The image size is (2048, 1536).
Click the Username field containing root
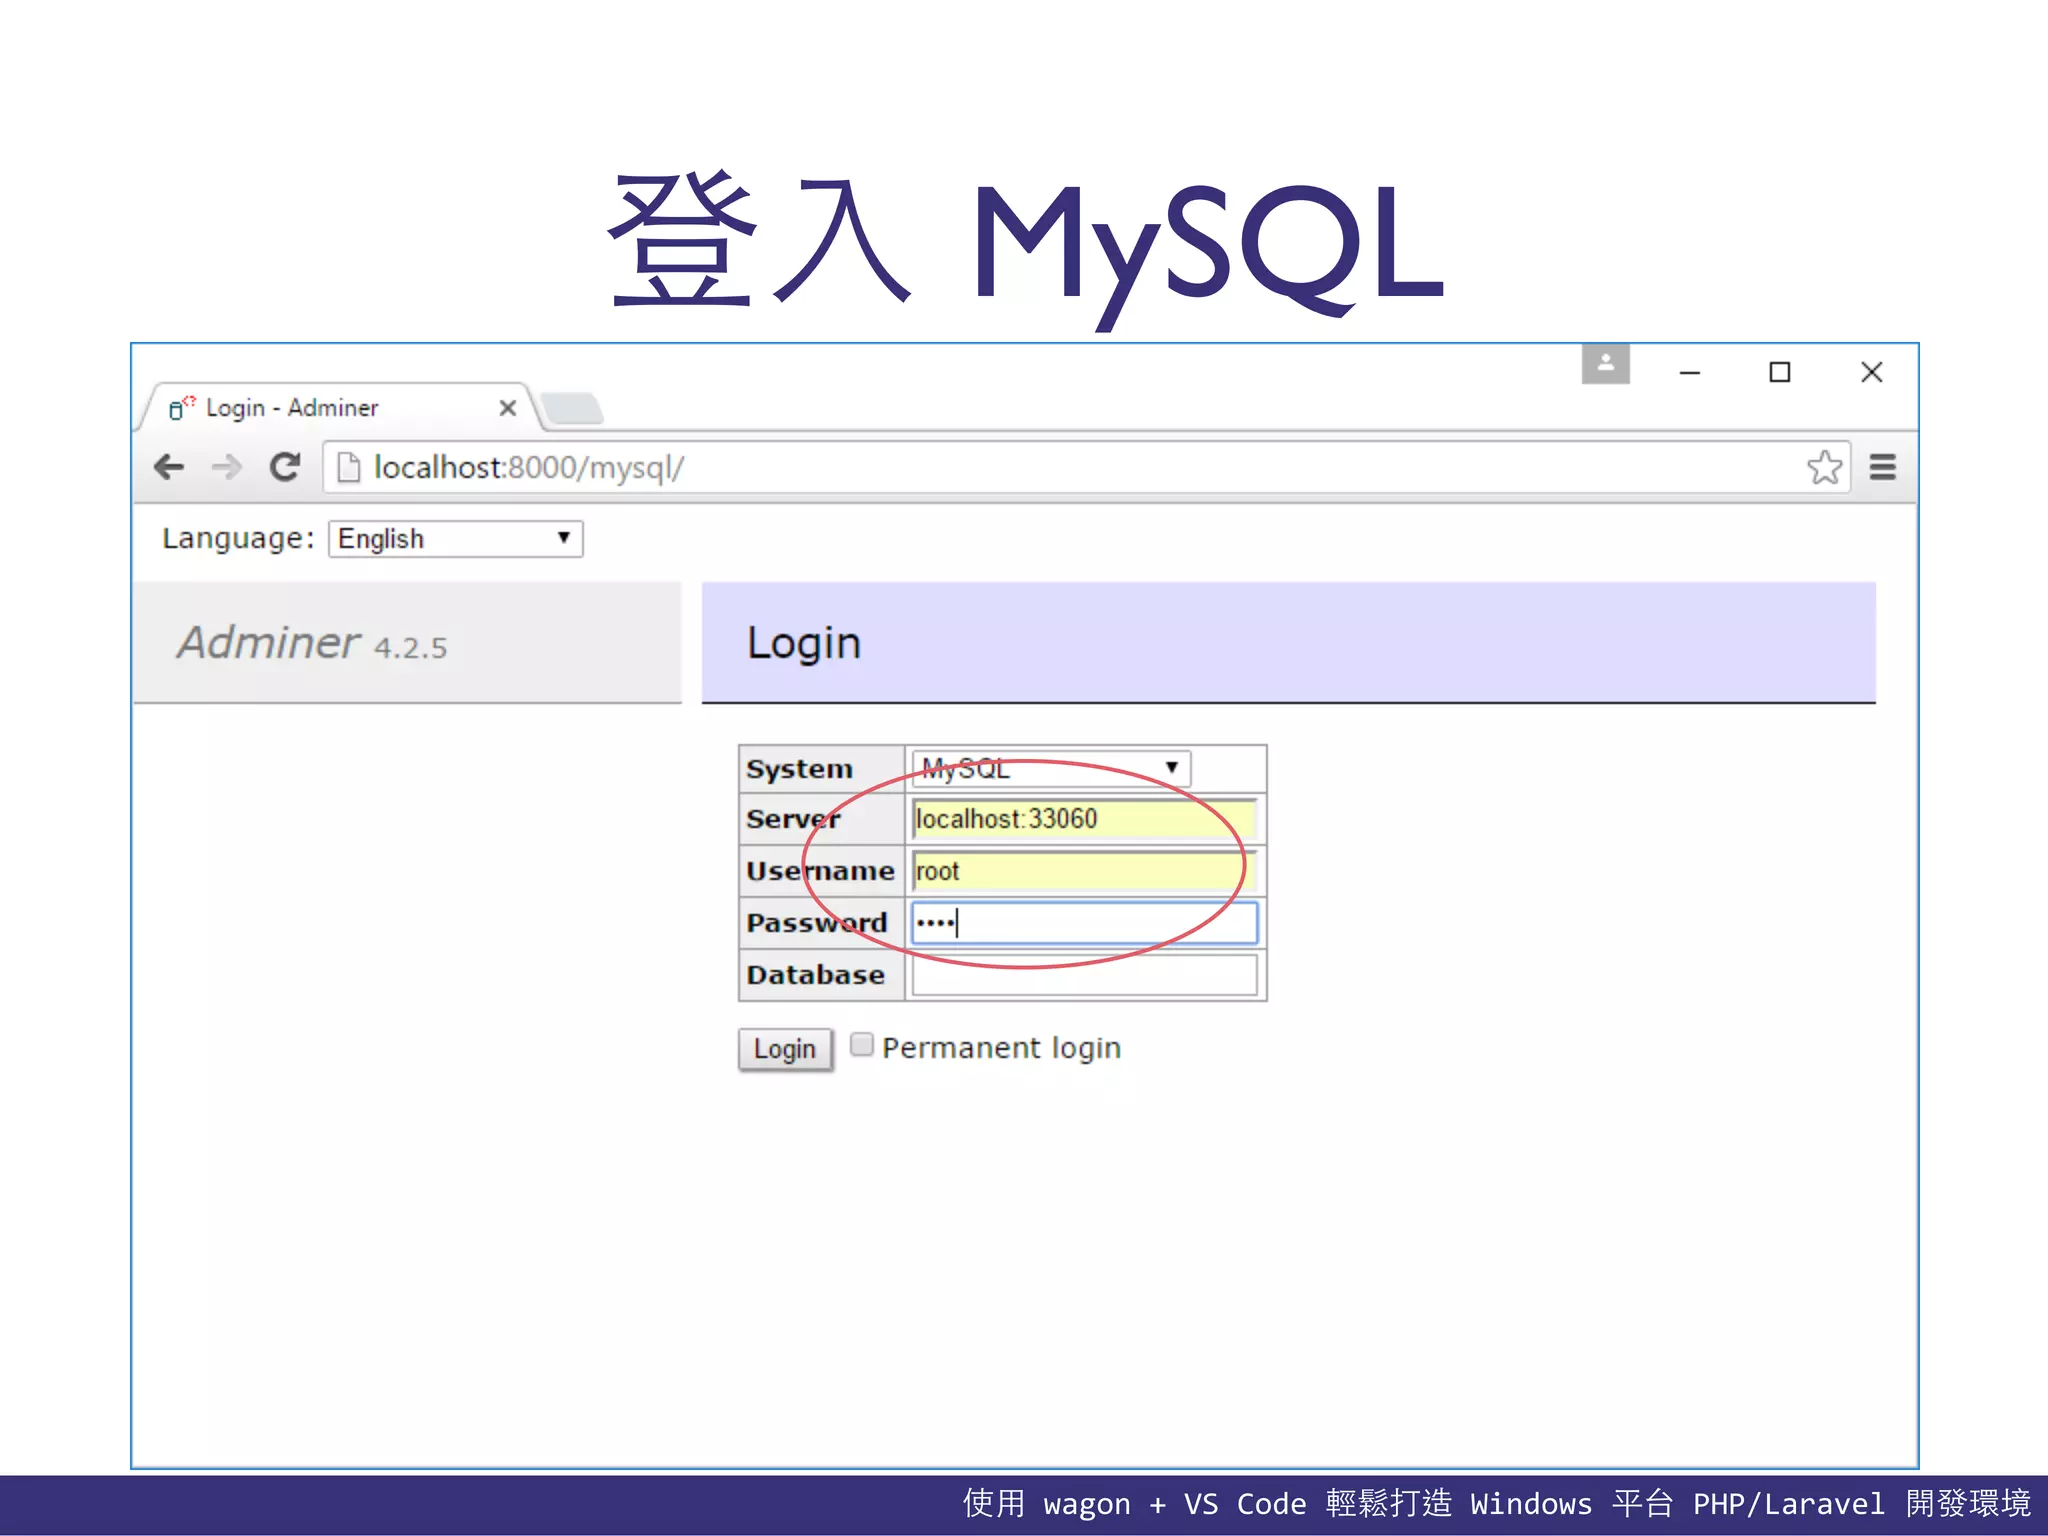pos(1084,871)
